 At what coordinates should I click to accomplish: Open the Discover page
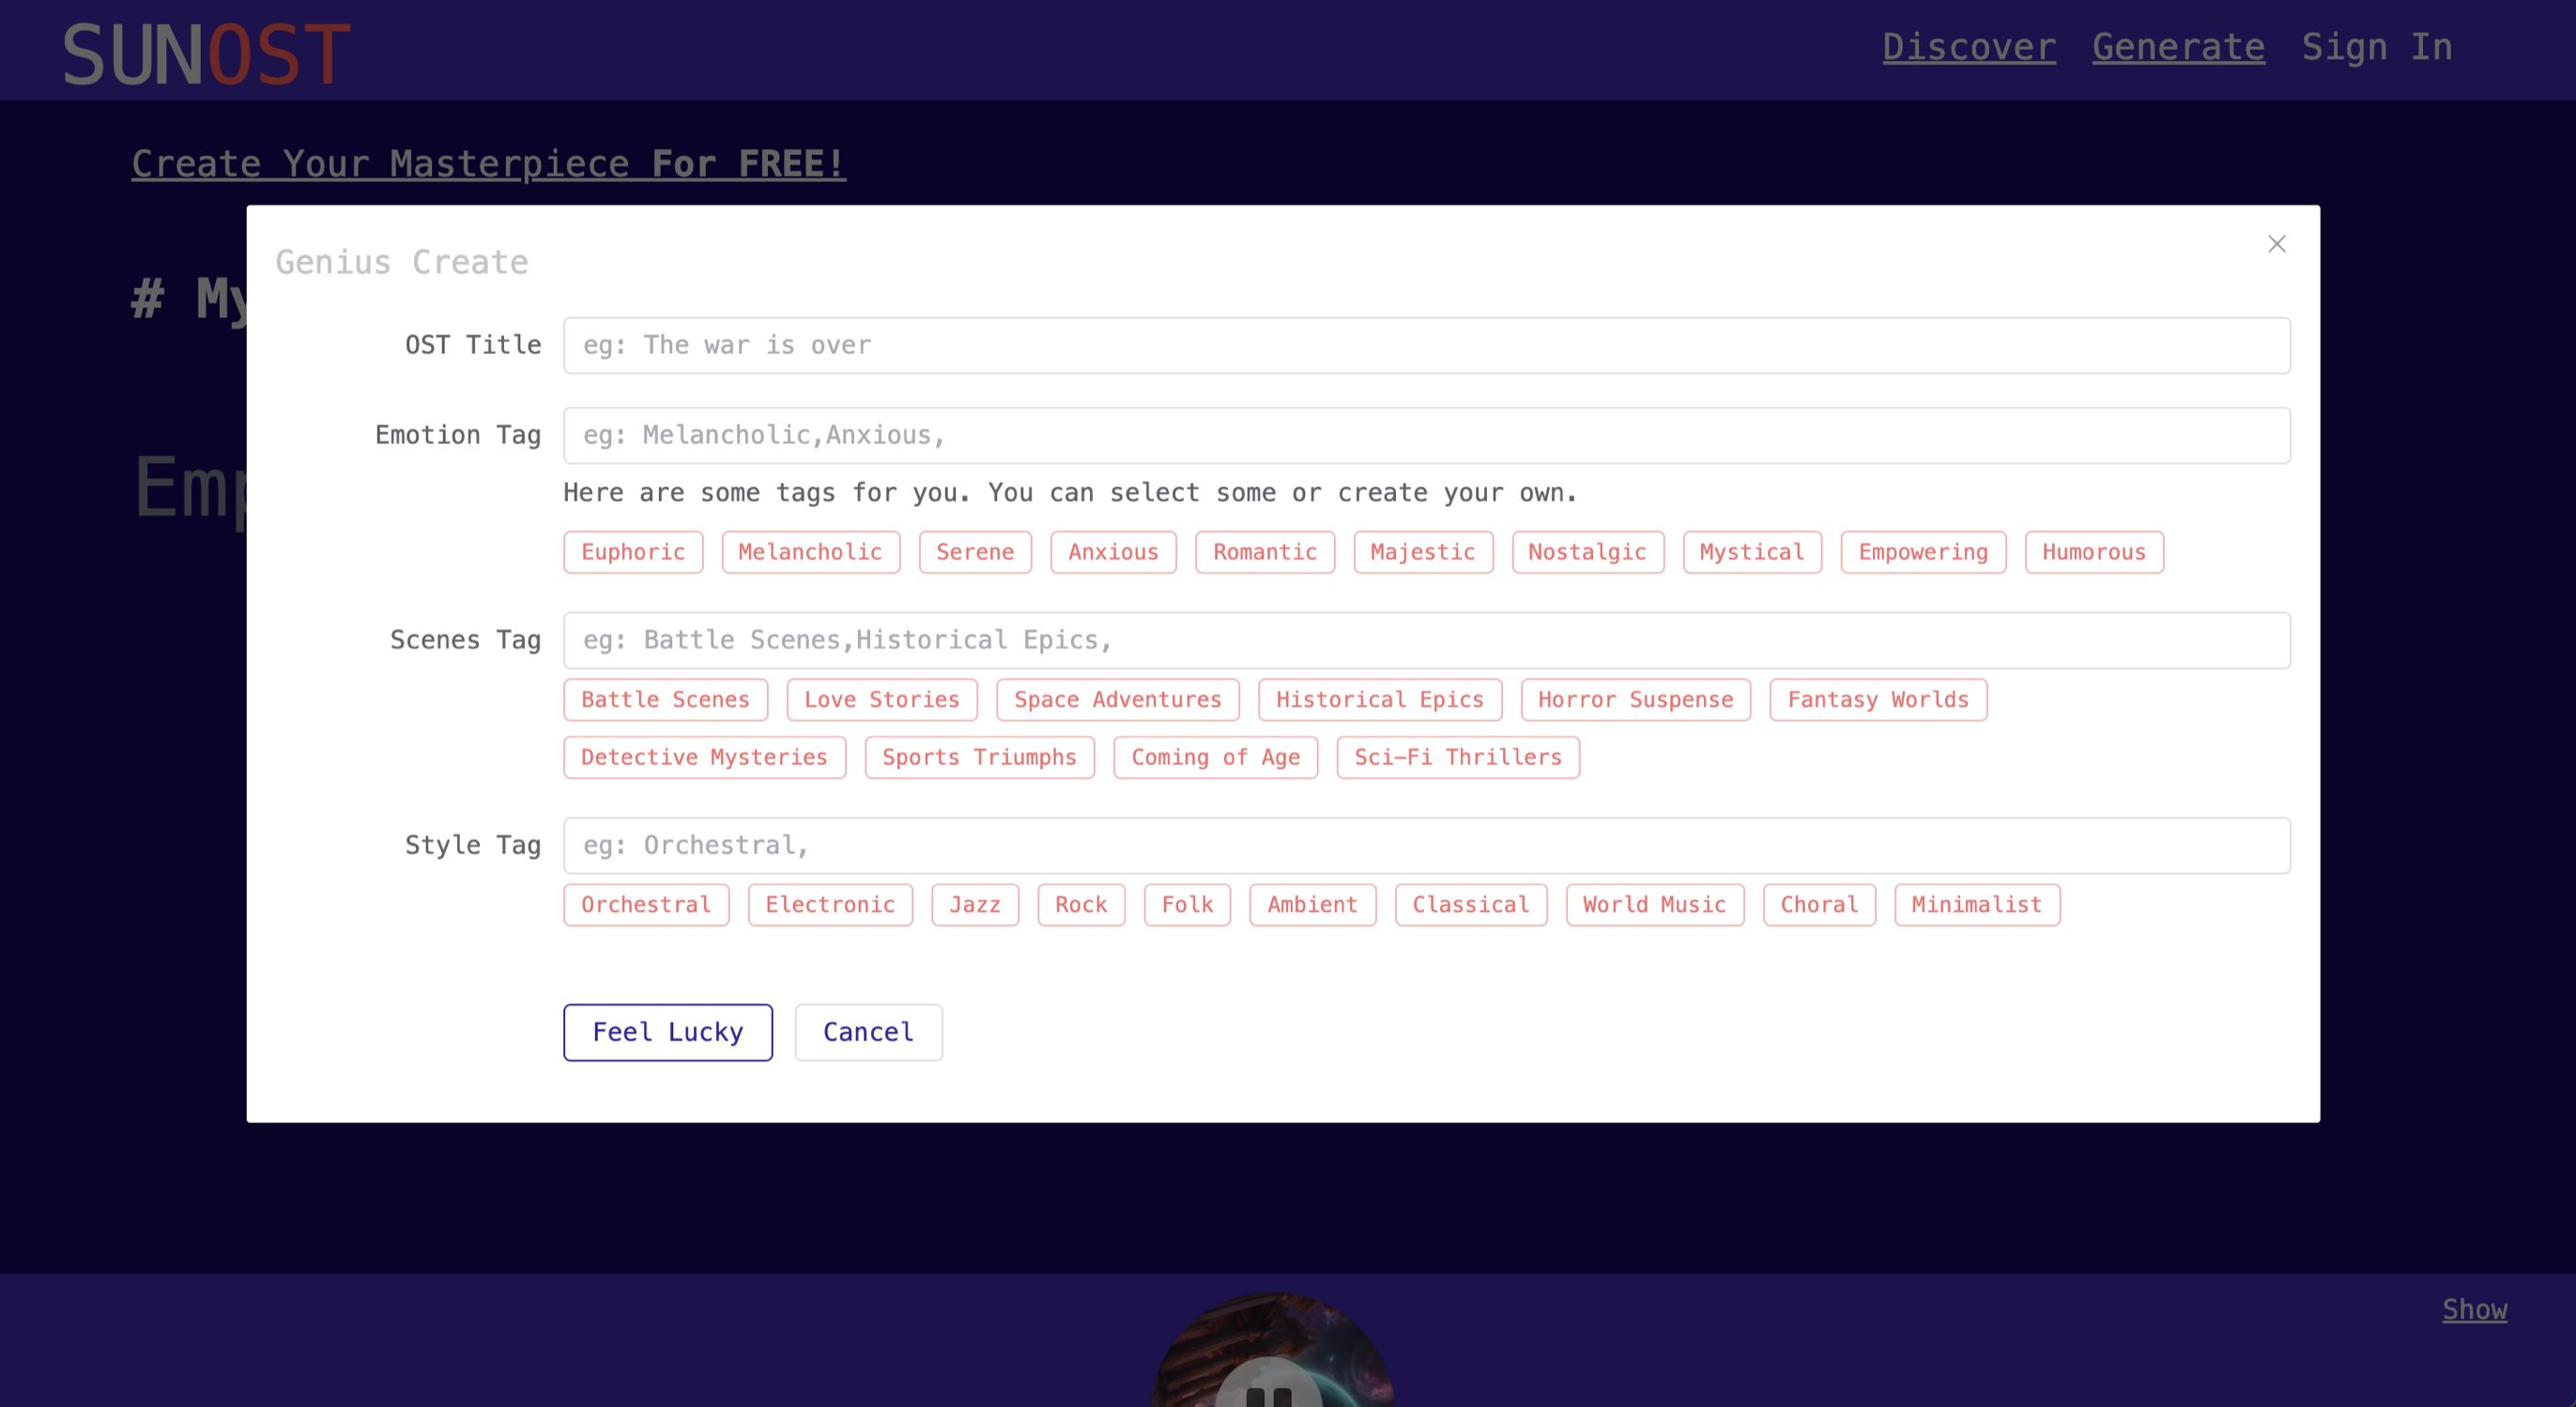coord(1968,47)
